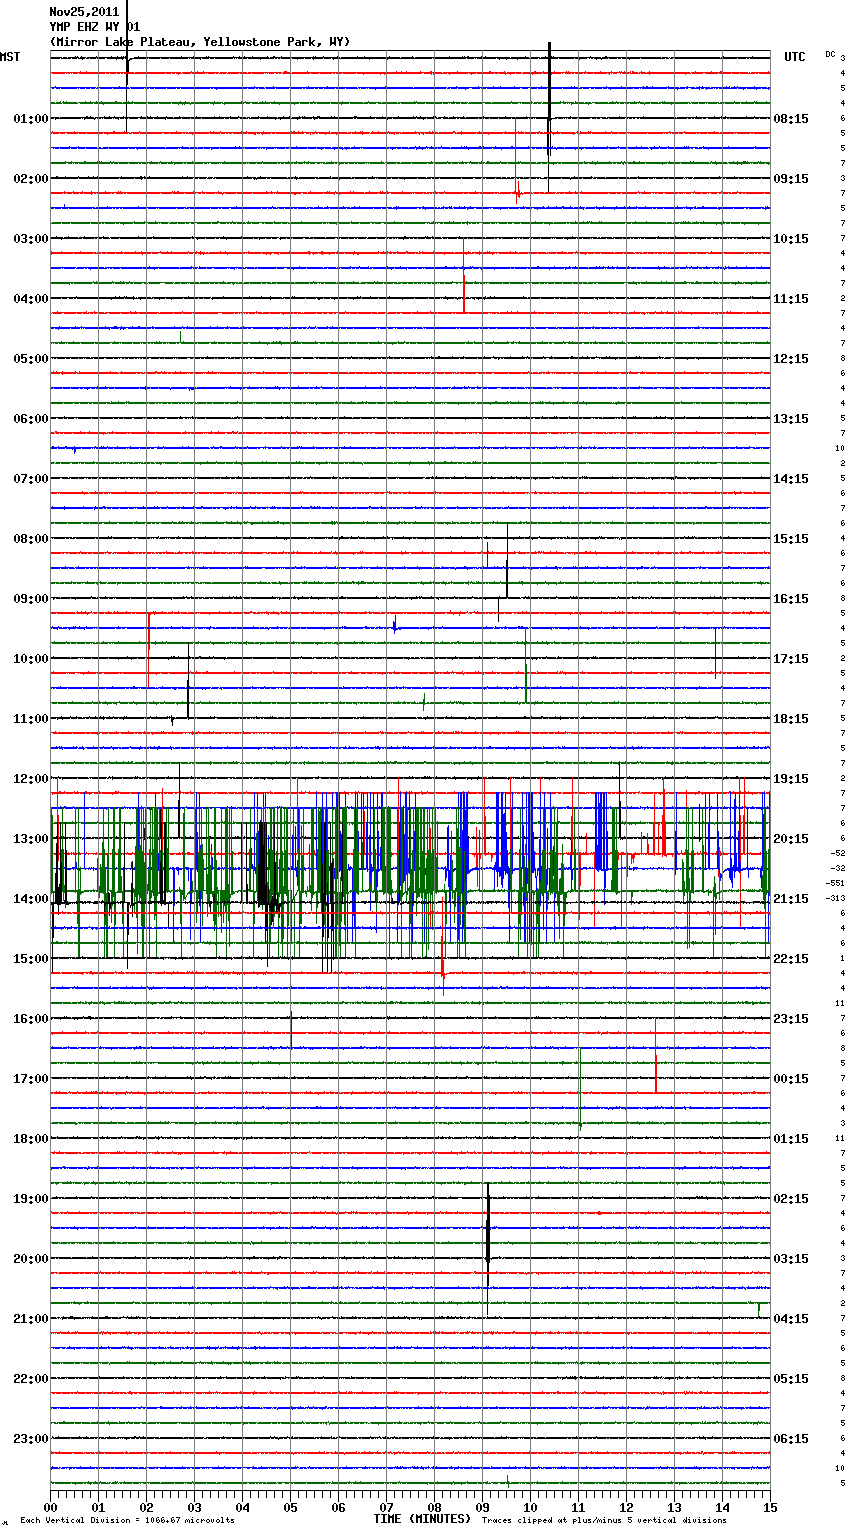Click the DC offset value "-313"
This screenshot has width=850, height=1534.
pos(836,898)
